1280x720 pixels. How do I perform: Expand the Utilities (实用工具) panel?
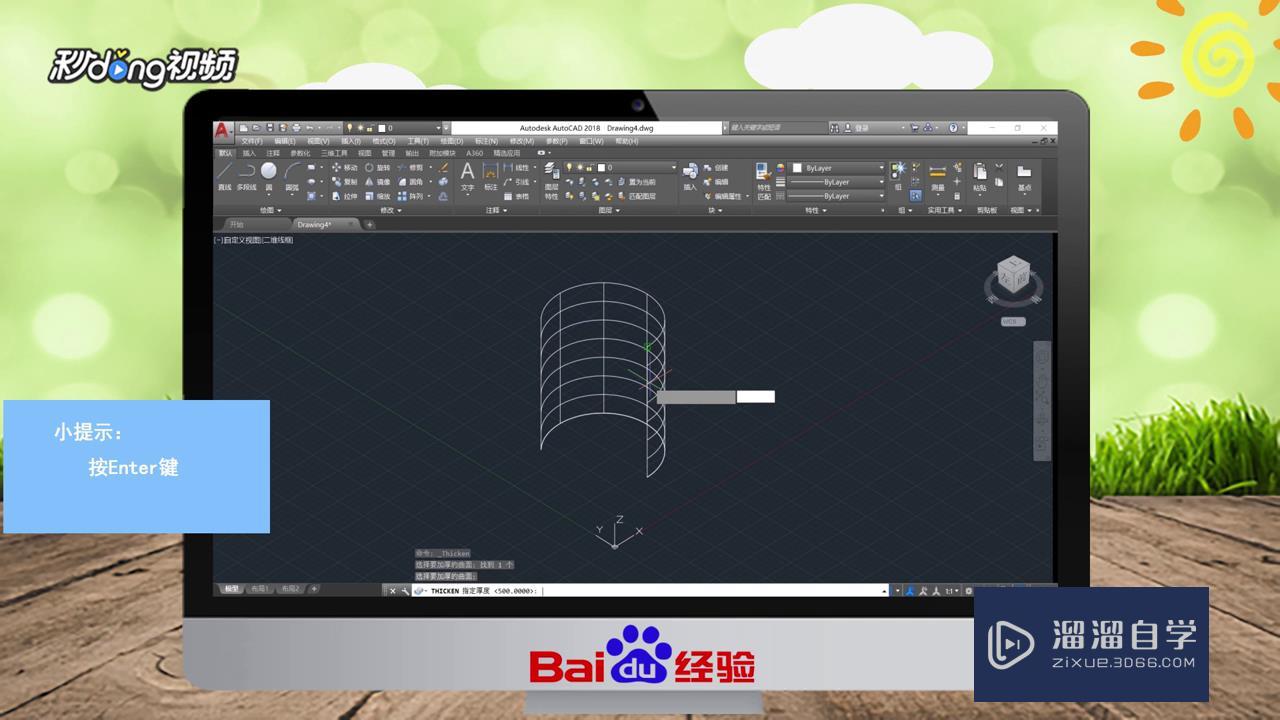pos(945,210)
